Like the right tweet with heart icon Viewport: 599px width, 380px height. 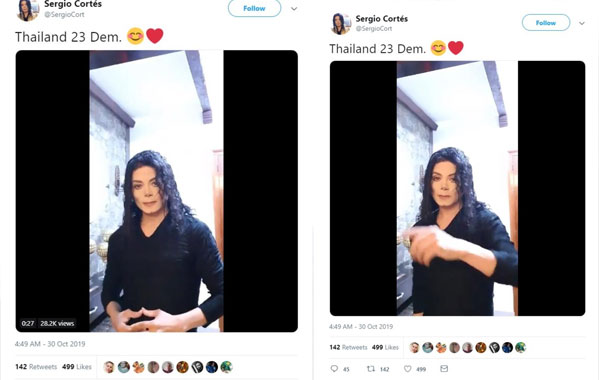point(408,369)
